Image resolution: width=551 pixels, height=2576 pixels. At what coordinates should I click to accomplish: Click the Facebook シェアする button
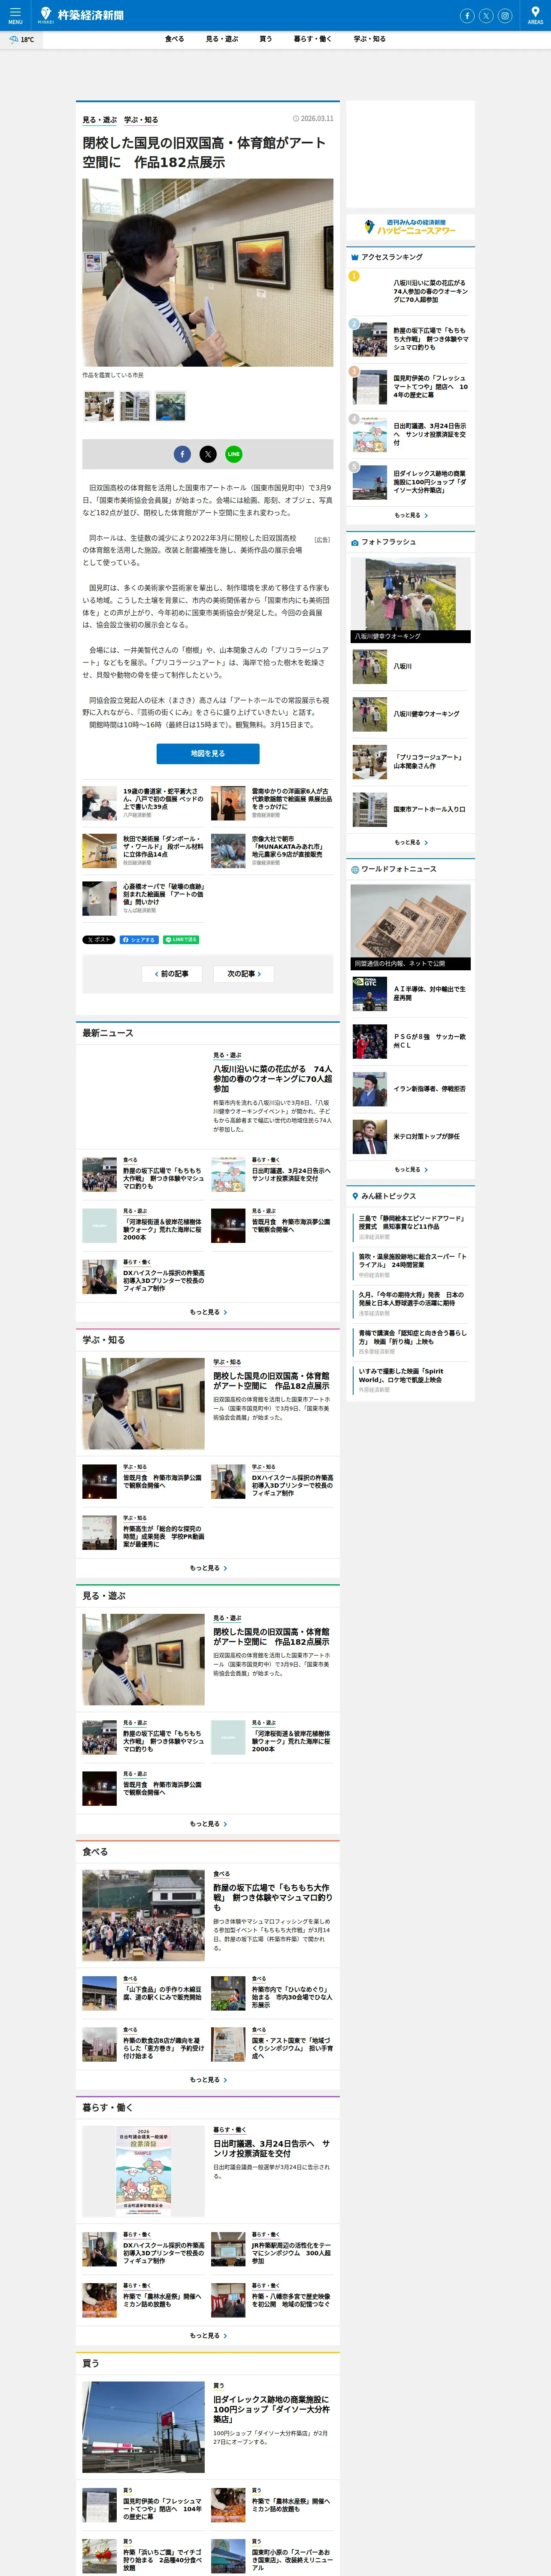139,940
